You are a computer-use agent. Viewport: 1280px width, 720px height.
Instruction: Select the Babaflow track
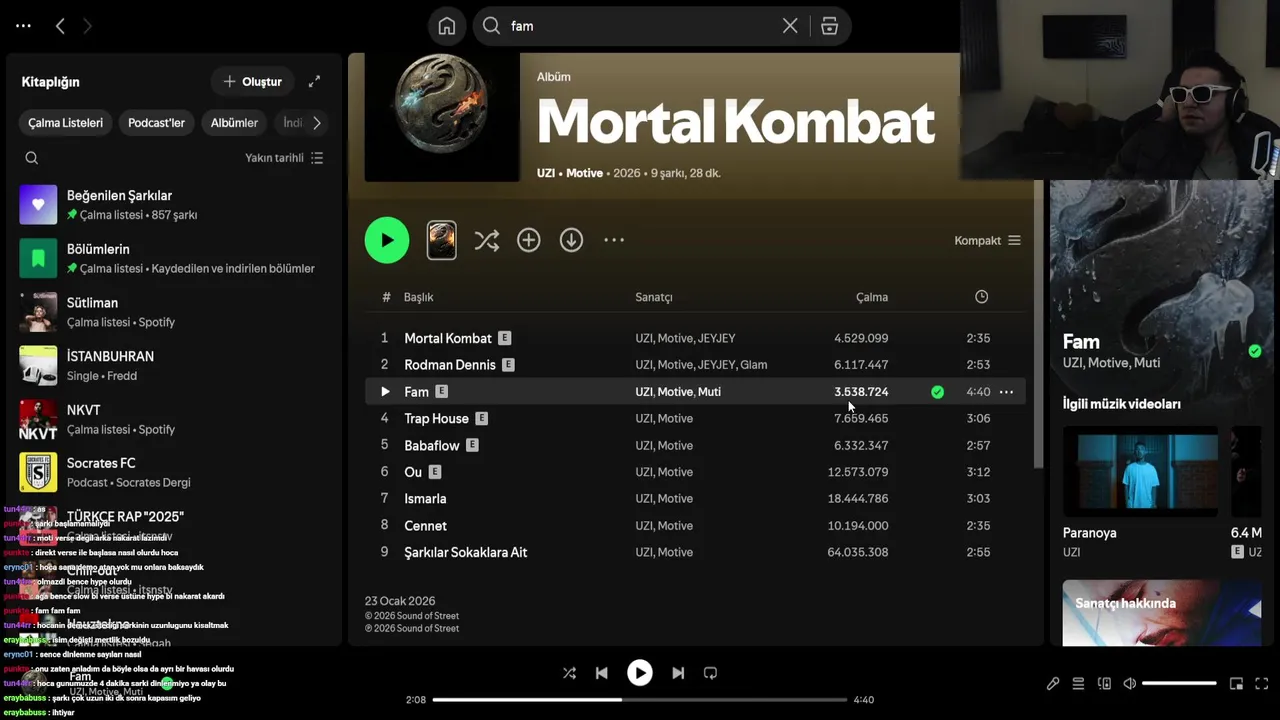point(696,445)
